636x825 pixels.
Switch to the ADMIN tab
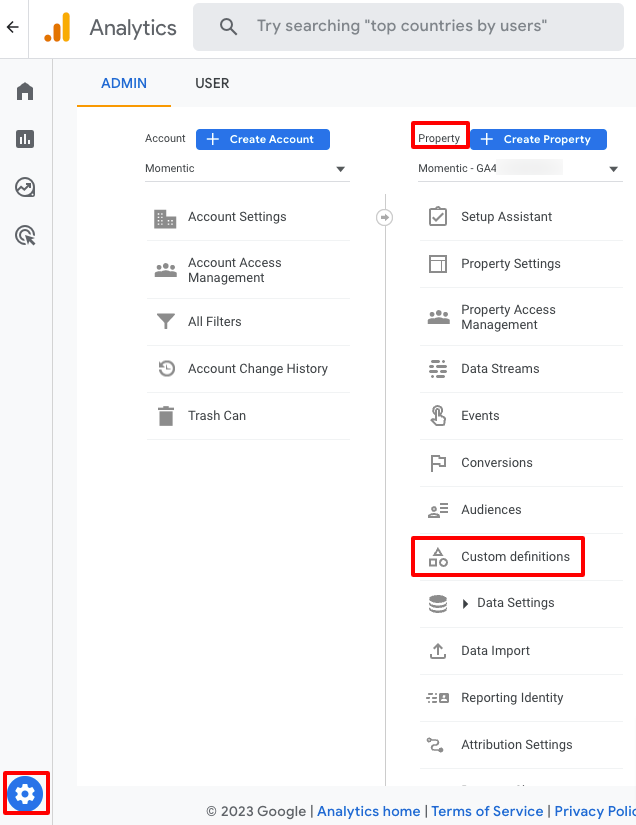pyautogui.click(x=124, y=83)
